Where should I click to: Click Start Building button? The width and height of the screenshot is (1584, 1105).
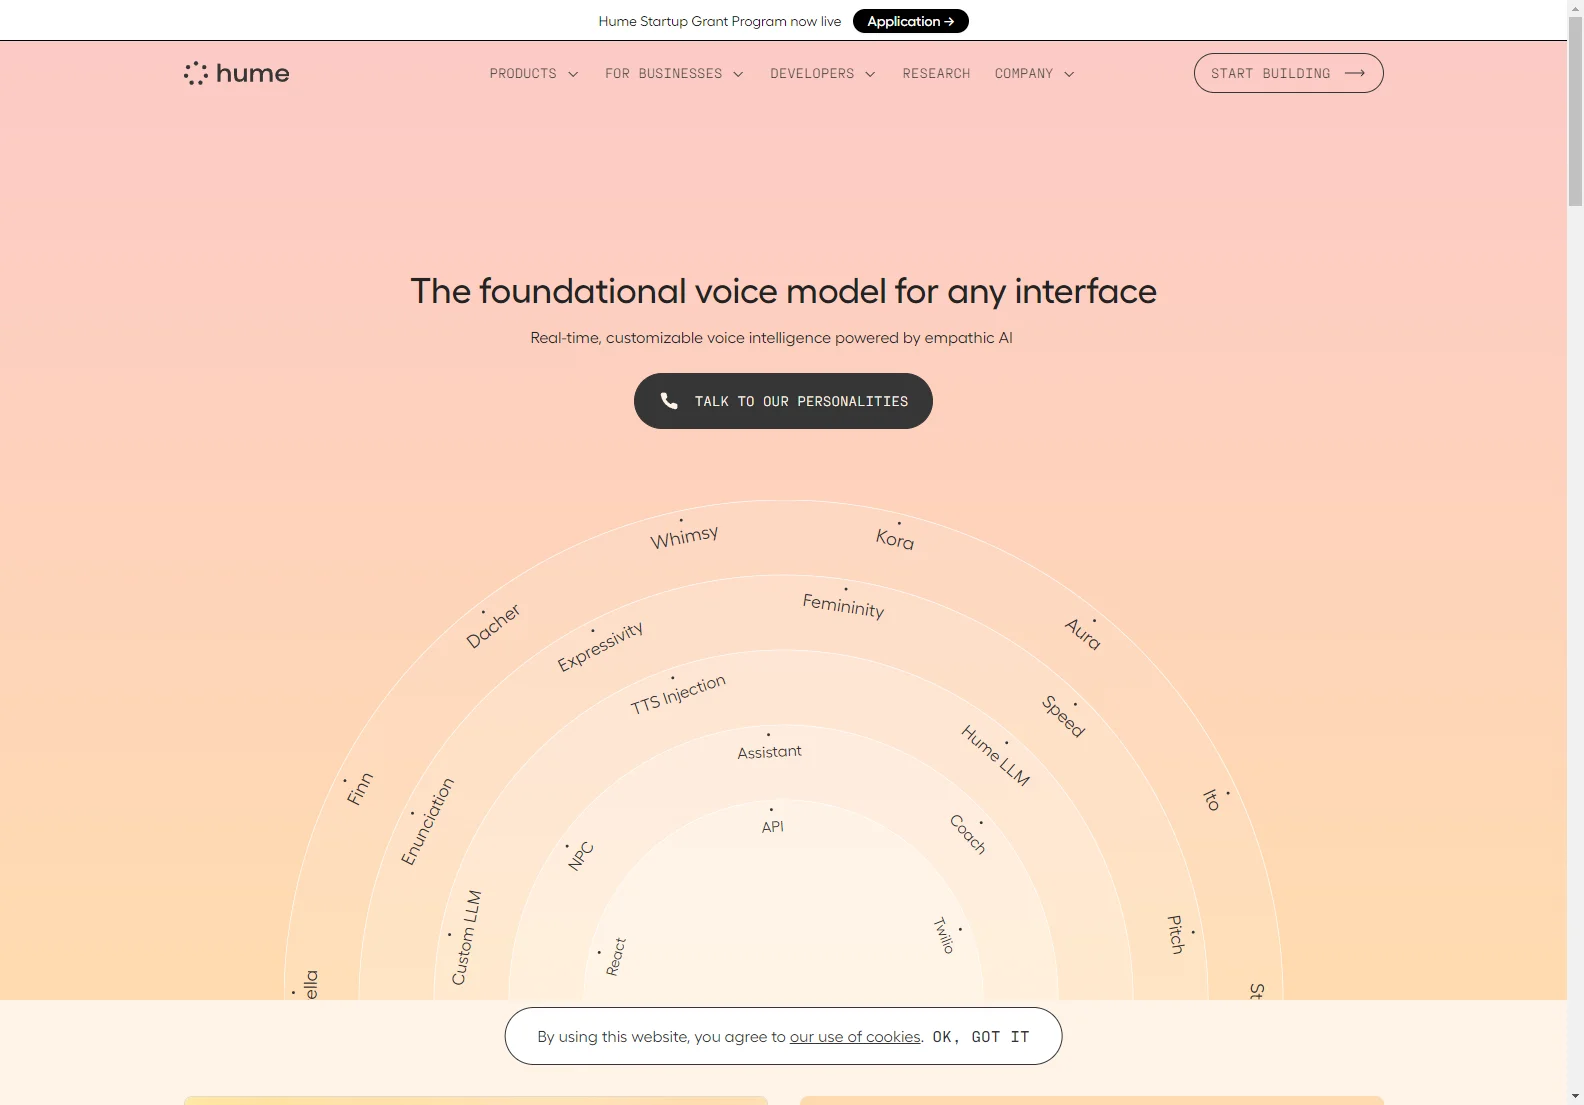[x=1288, y=73]
